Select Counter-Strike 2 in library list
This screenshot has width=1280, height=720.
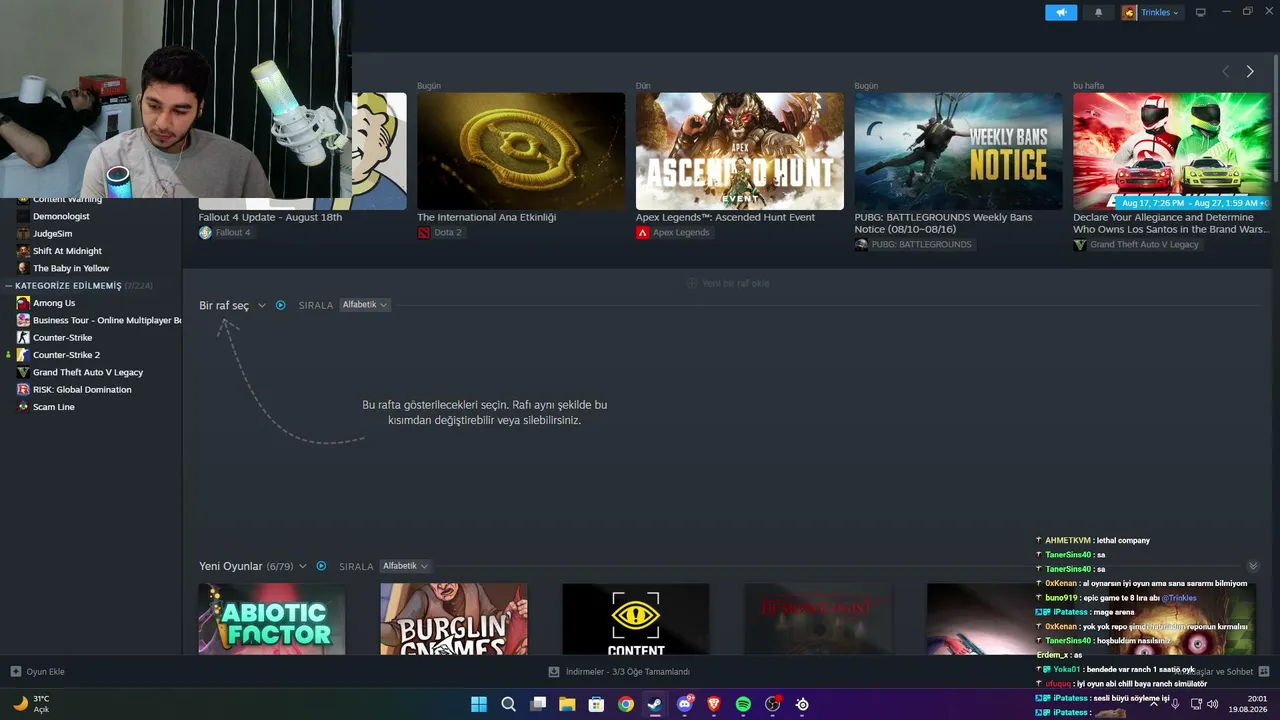coord(66,355)
